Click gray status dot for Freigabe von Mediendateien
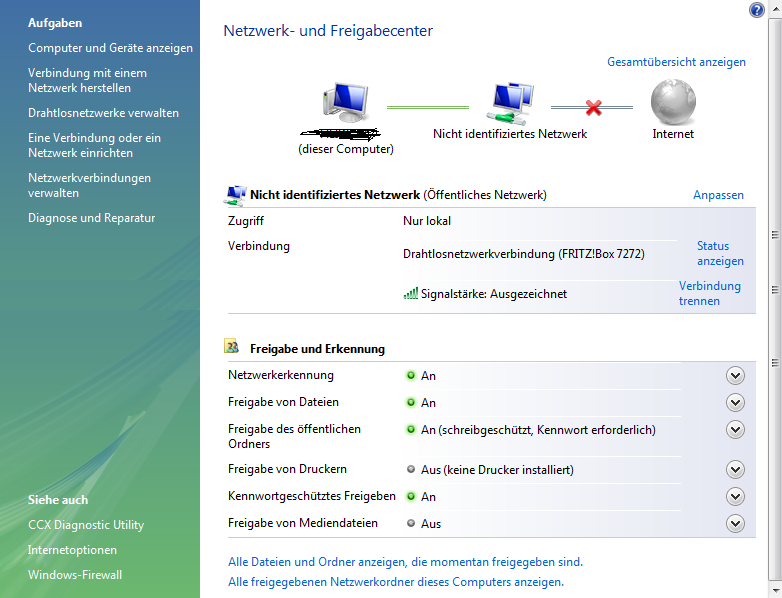 tap(411, 523)
